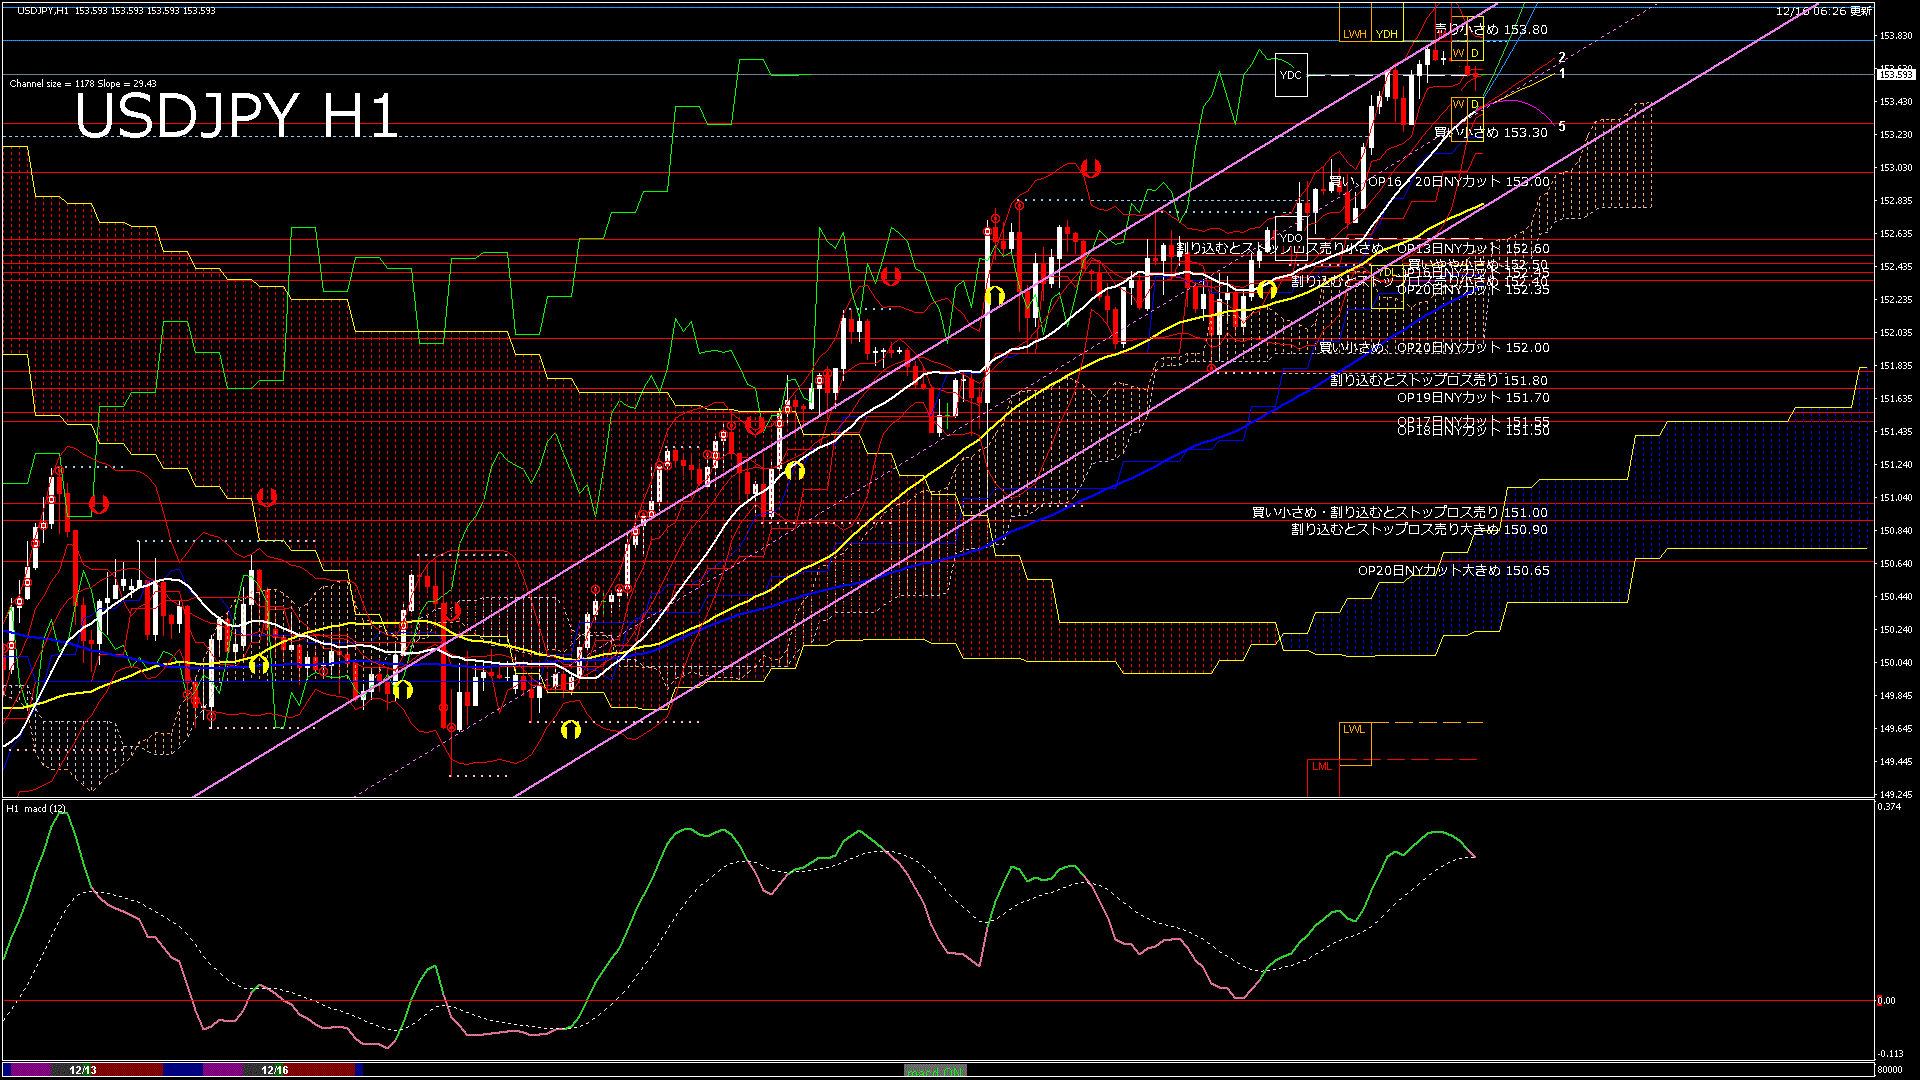Image resolution: width=1920 pixels, height=1080 pixels.
Task: Click the Channel size slope text
Action: click(x=83, y=84)
